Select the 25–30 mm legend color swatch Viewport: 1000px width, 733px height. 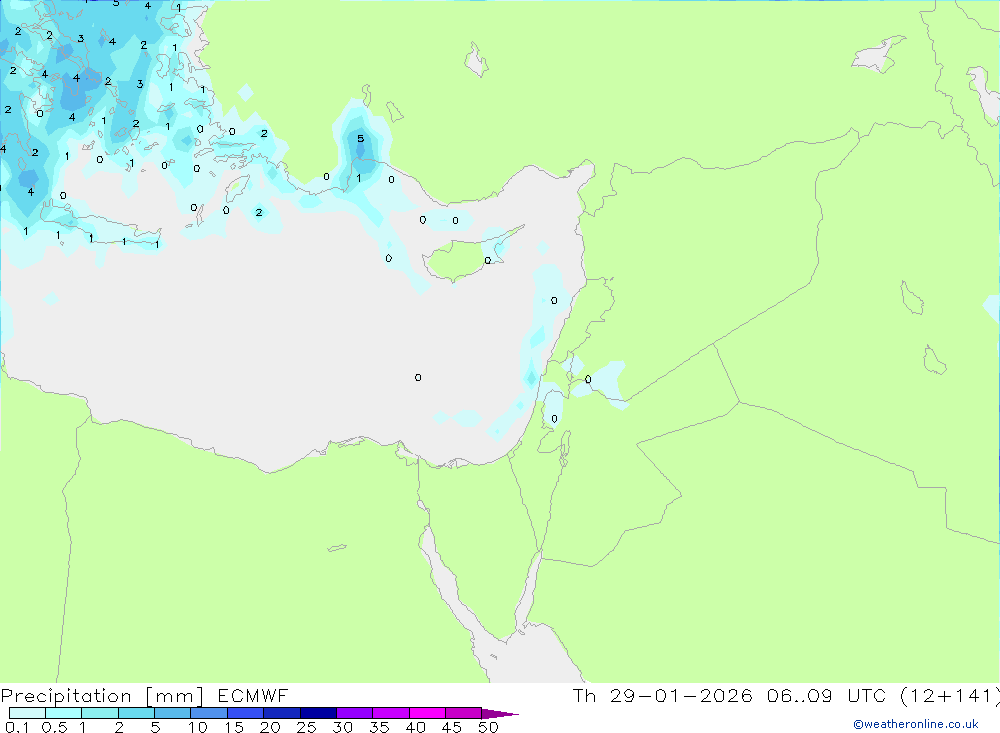coord(318,713)
